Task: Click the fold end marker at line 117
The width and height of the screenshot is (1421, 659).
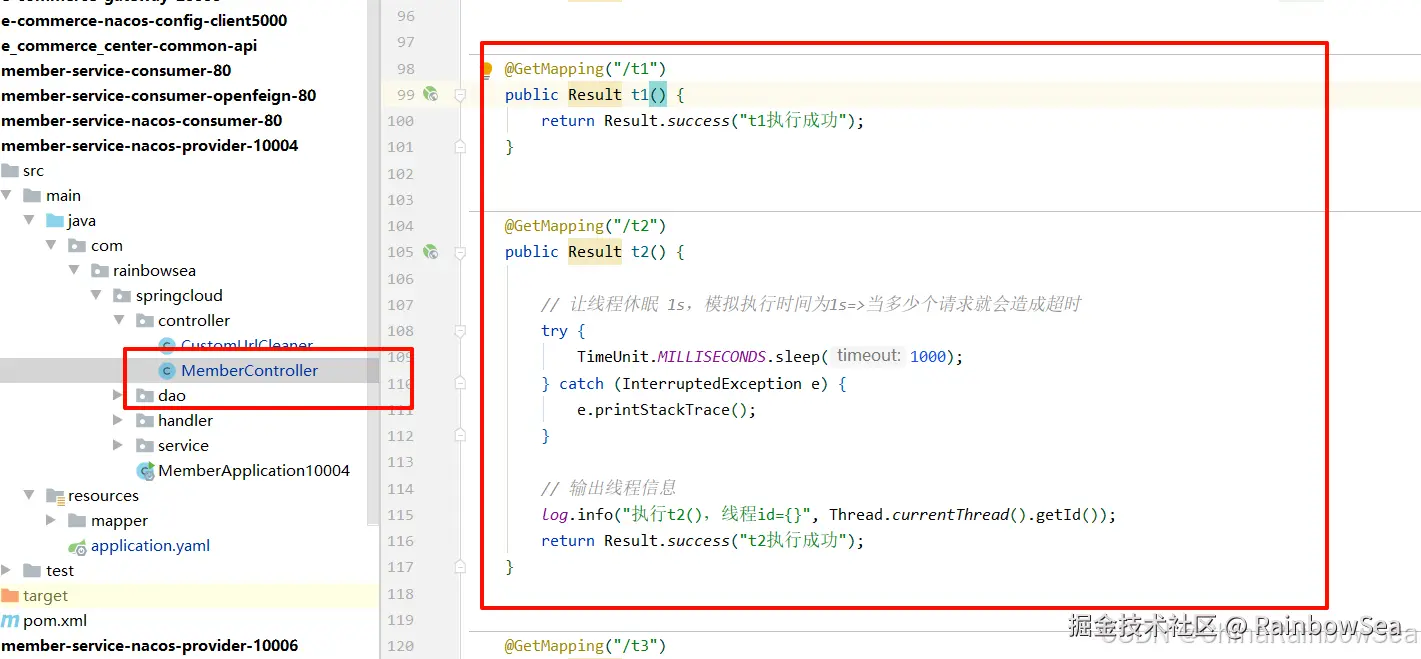Action: tap(460, 567)
